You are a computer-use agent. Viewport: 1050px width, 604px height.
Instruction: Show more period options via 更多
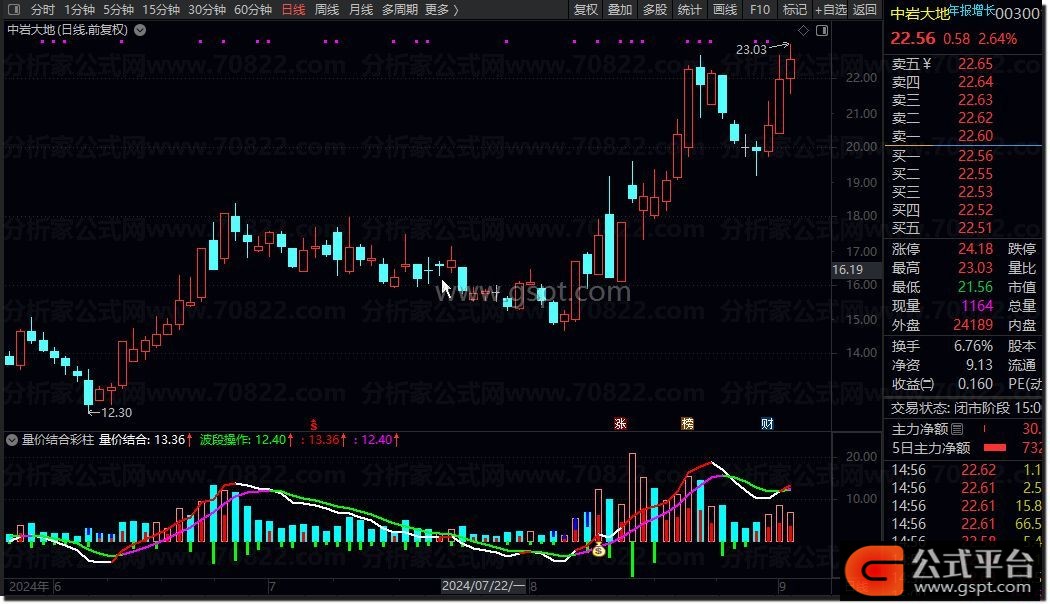click(x=442, y=10)
